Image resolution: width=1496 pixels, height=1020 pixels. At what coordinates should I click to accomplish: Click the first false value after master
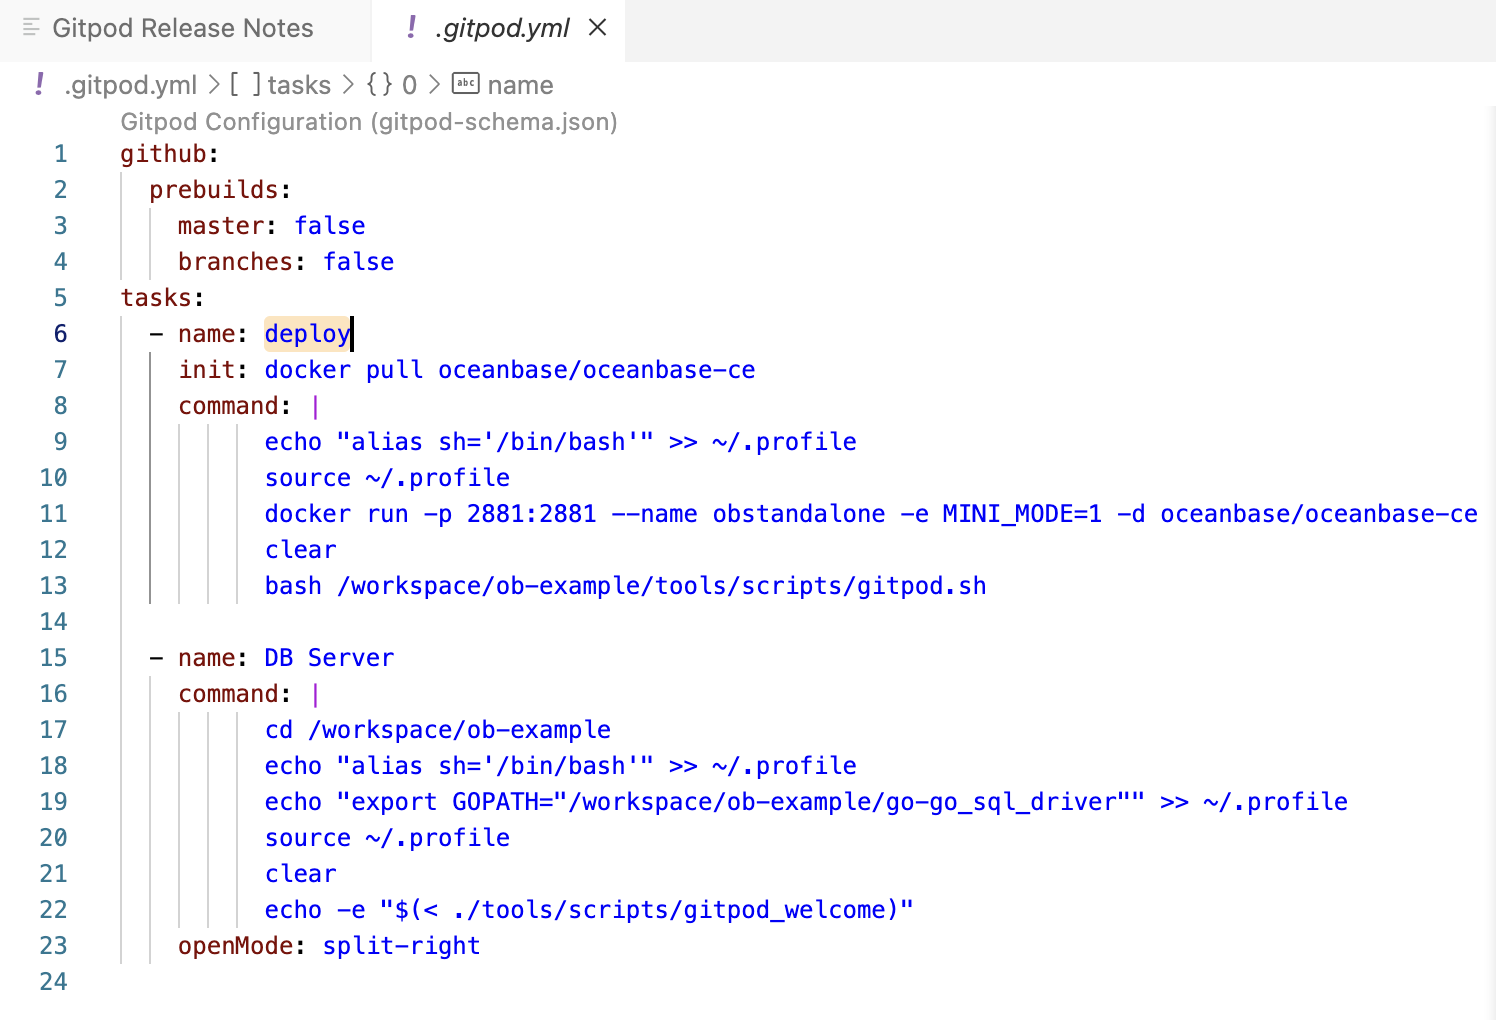(329, 226)
